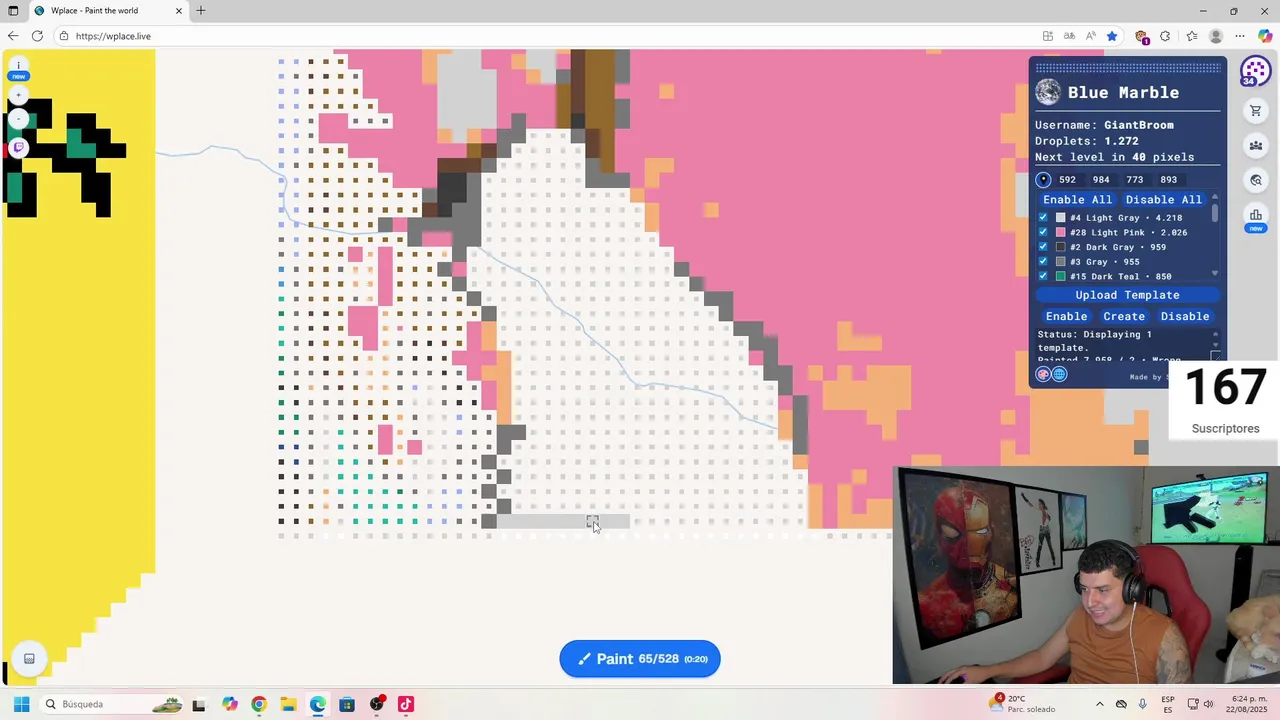Zoom in the map with plus button
This screenshot has height=720, width=1280.
click(18, 96)
